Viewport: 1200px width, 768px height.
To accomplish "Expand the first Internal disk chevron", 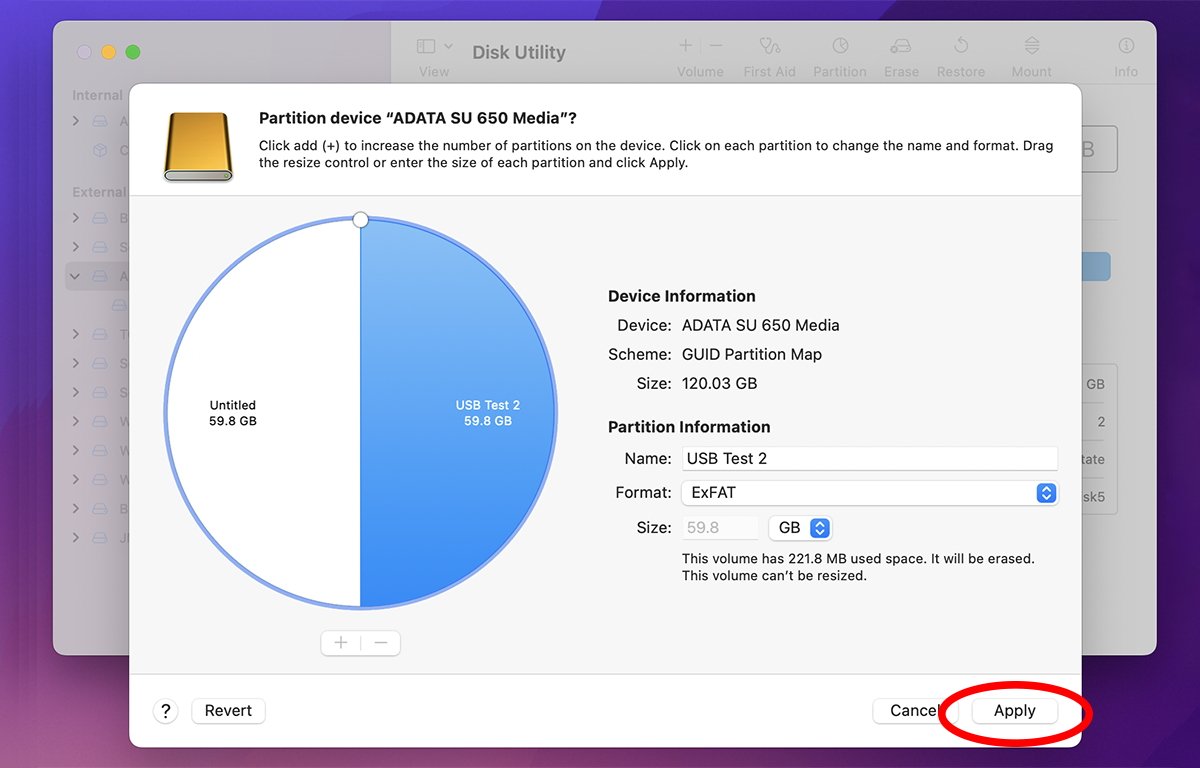I will click(76, 121).
